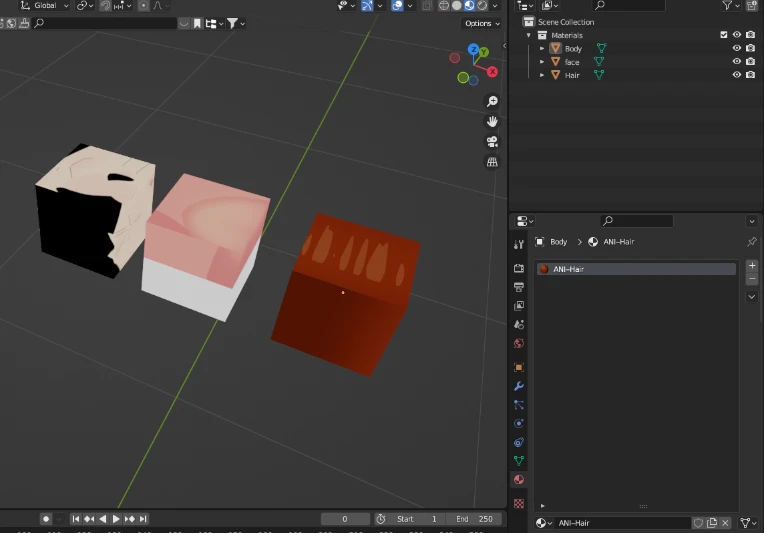Disable Hair render camera icon
Screen dimensions: 764x533
pos(750,75)
